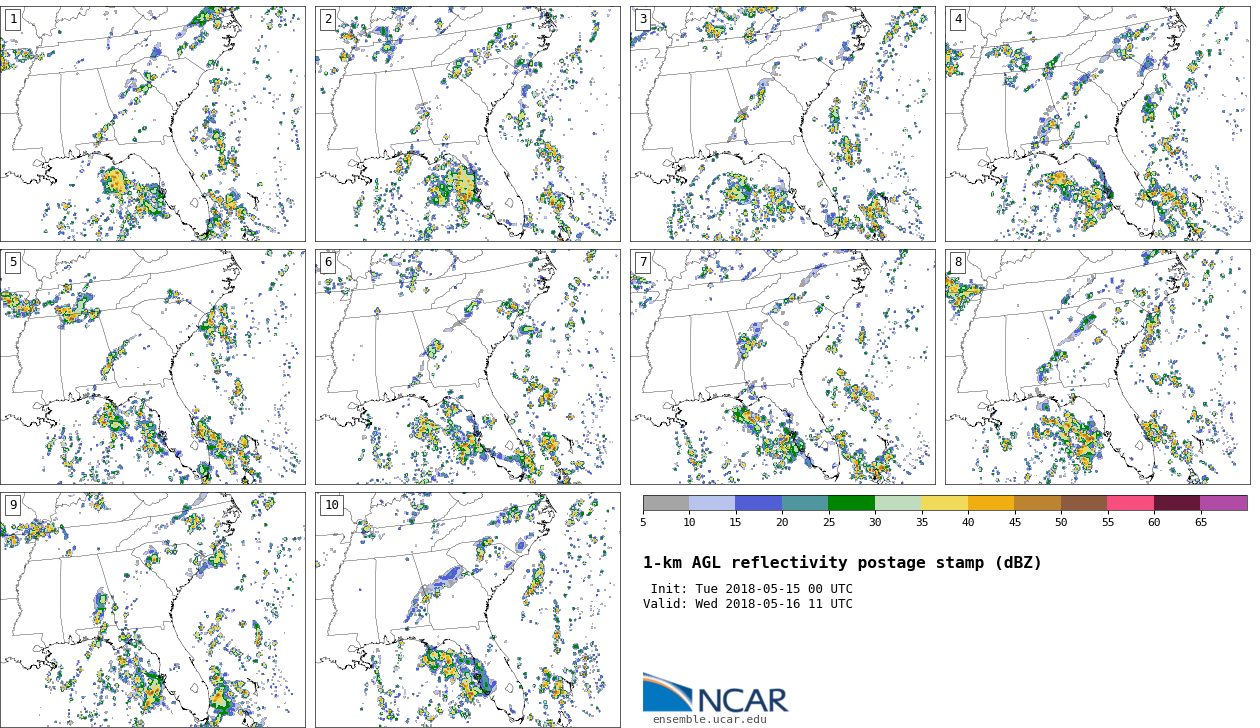View ensemble member 9 map panel
Screen dimensions: 1260x728
point(152,610)
